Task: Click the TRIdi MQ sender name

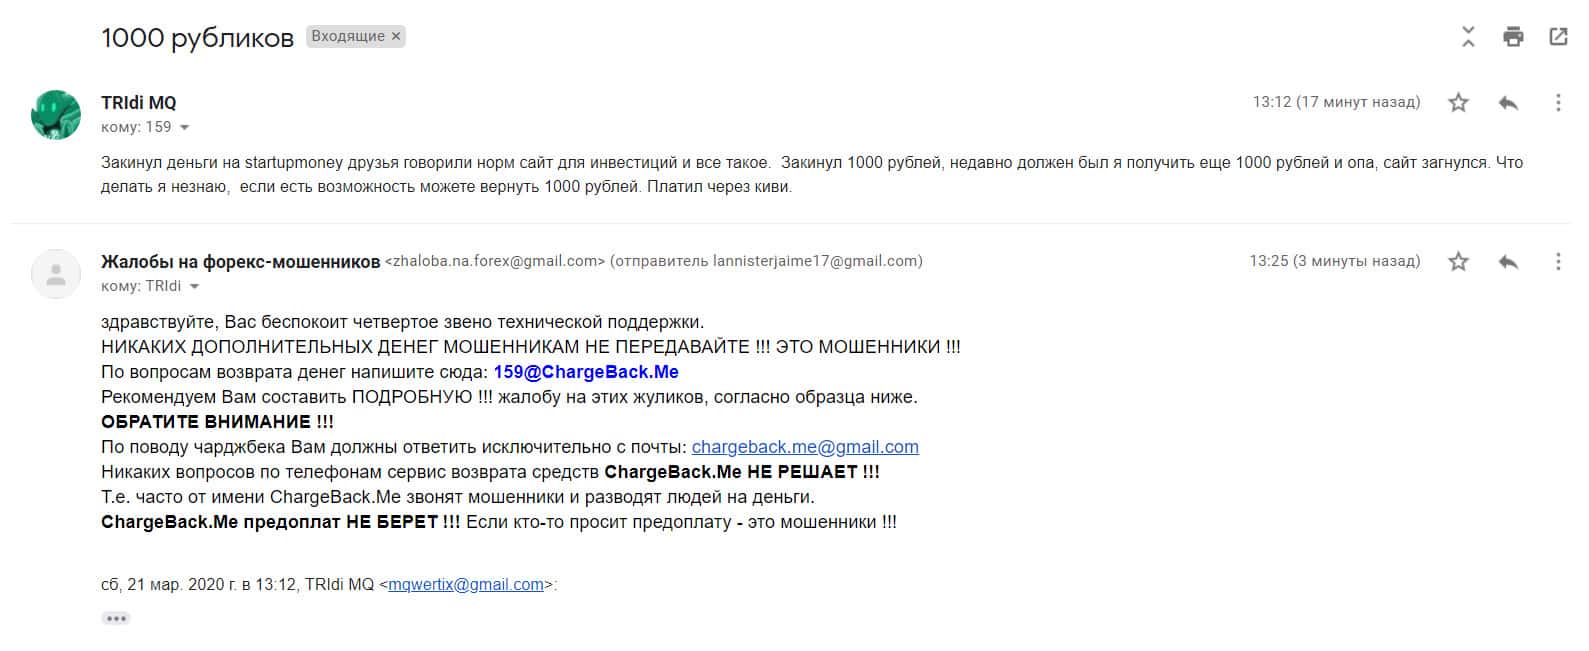Action: point(139,102)
